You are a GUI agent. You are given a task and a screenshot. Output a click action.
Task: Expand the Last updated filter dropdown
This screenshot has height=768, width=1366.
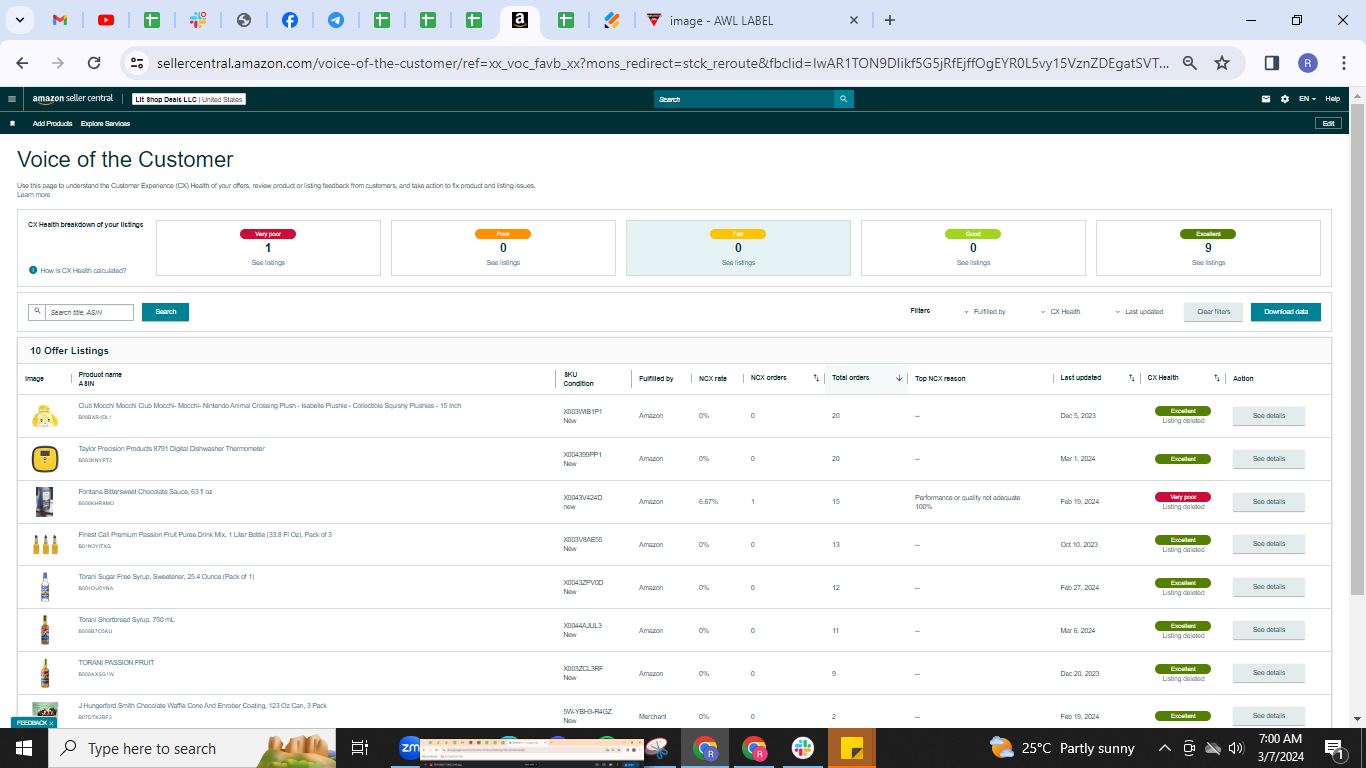pos(1139,312)
